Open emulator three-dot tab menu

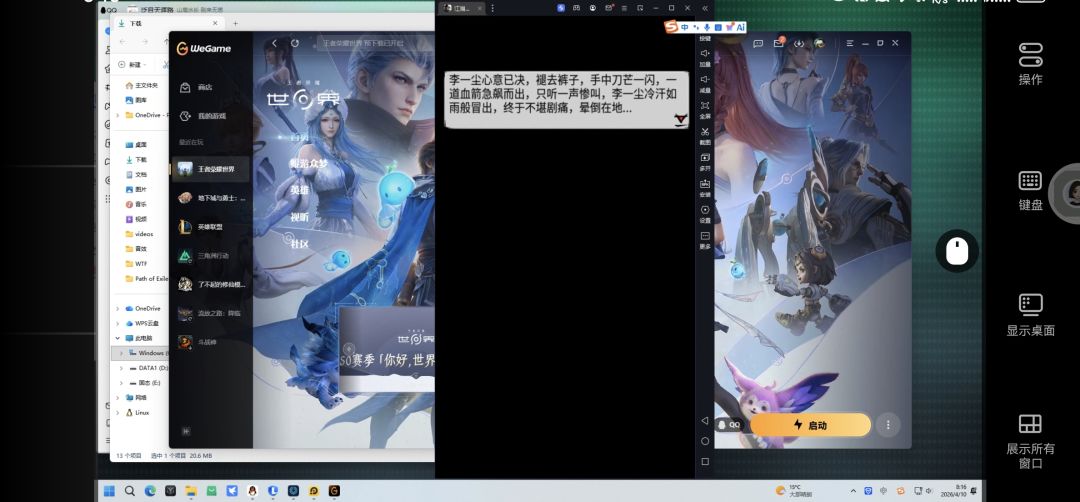(492, 8)
